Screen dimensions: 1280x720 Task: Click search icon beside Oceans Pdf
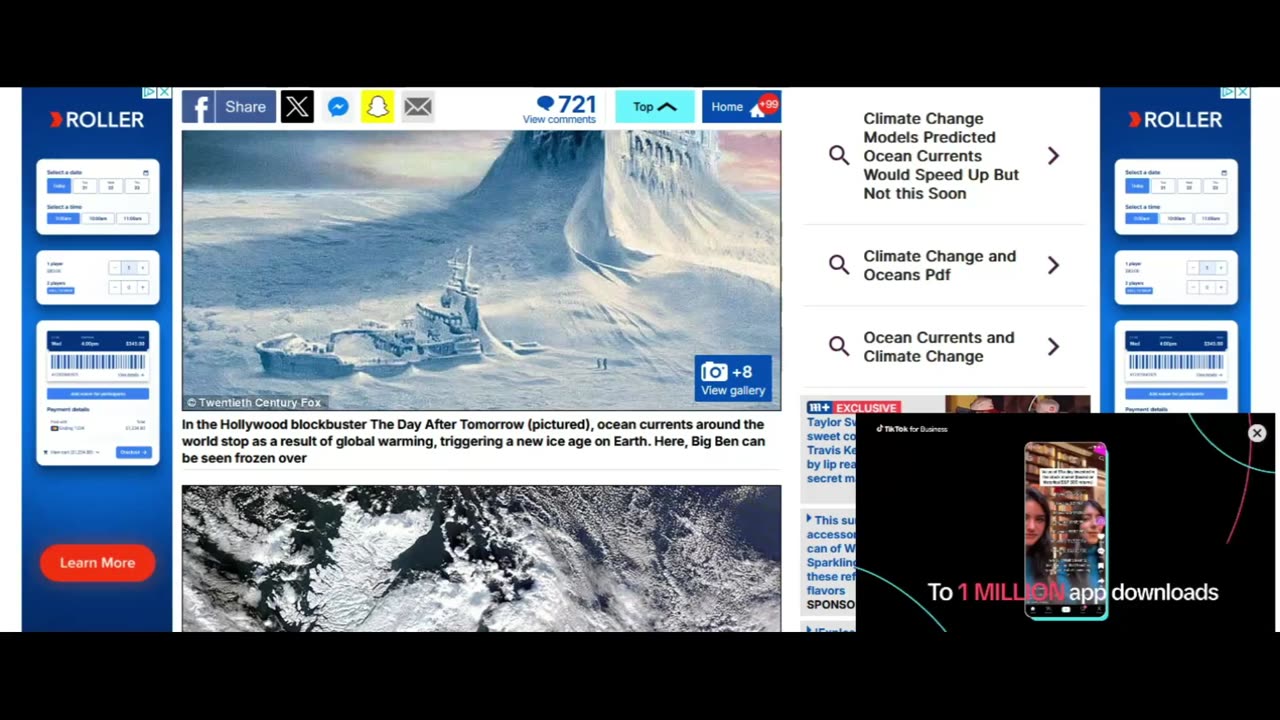839,265
